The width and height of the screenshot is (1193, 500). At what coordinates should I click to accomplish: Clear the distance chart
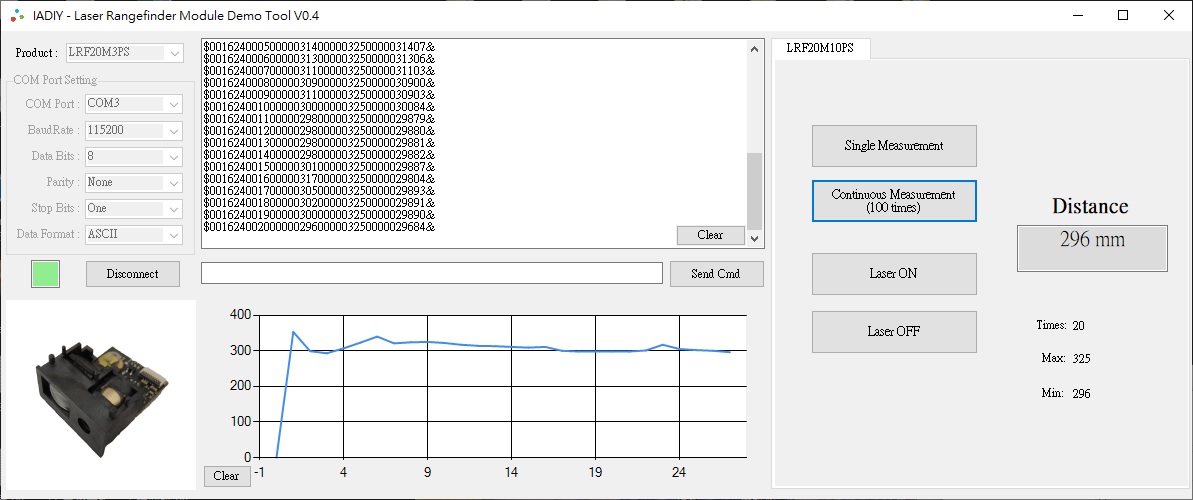coord(227,476)
